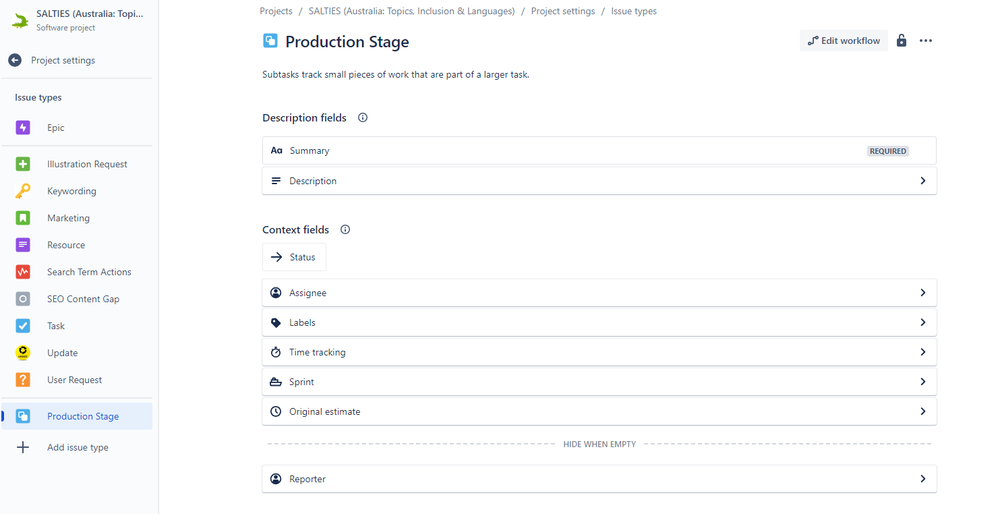This screenshot has width=998, height=514.
Task: Open the three-dots more options menu
Action: (x=926, y=41)
